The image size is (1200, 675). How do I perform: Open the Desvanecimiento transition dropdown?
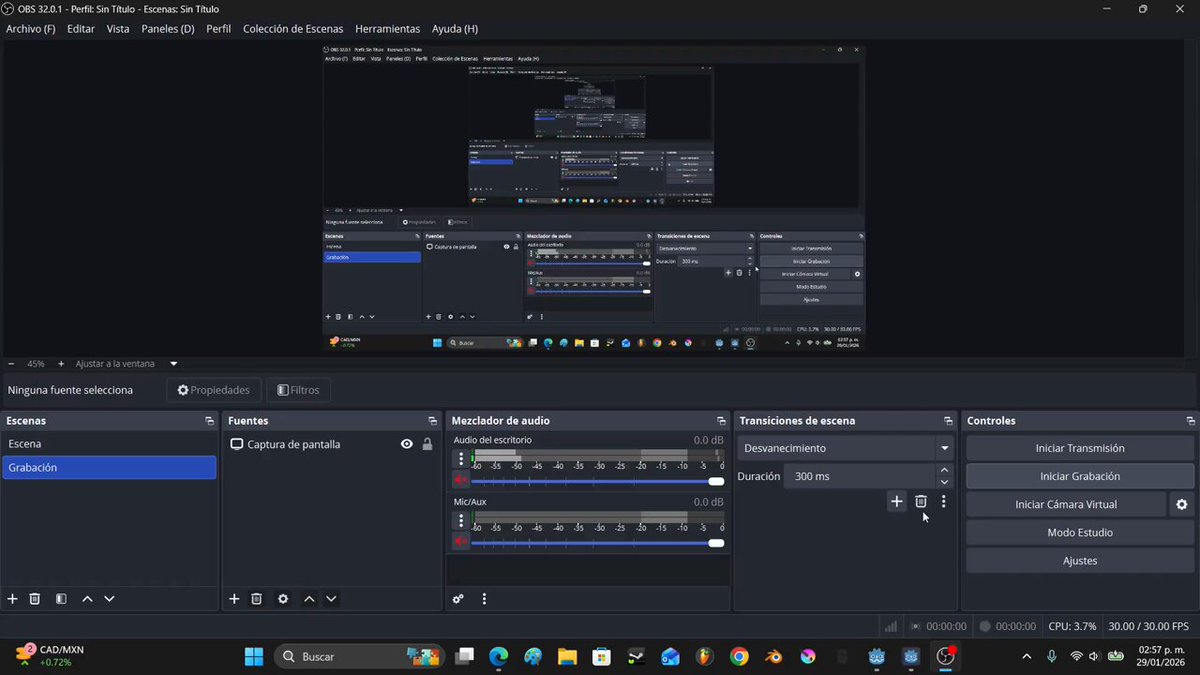(x=846, y=448)
